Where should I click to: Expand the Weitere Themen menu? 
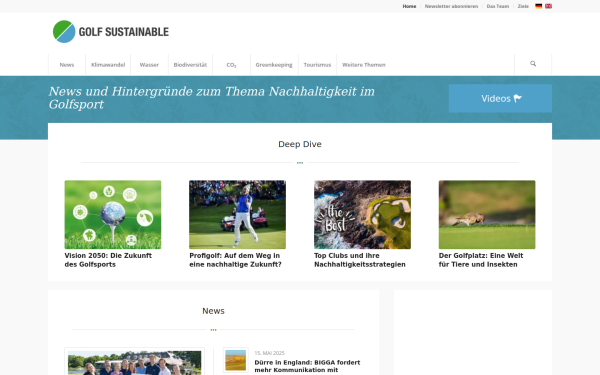[x=364, y=65]
